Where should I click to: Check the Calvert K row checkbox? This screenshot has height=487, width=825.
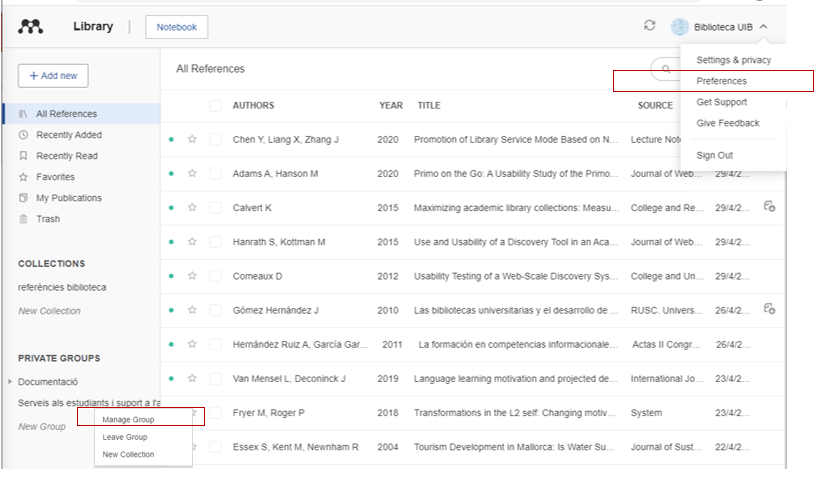point(215,208)
